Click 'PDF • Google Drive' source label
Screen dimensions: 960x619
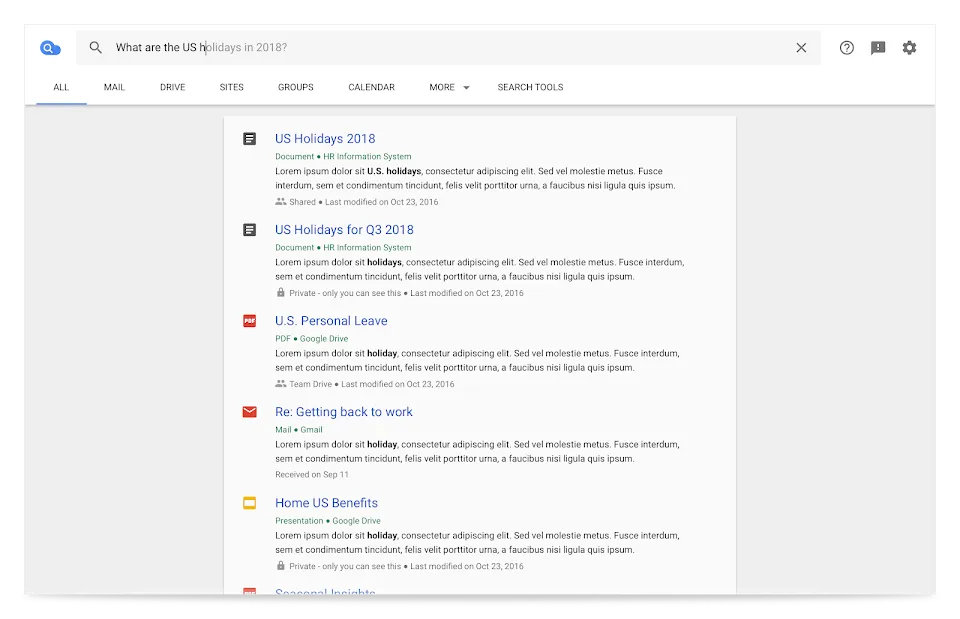(x=311, y=339)
